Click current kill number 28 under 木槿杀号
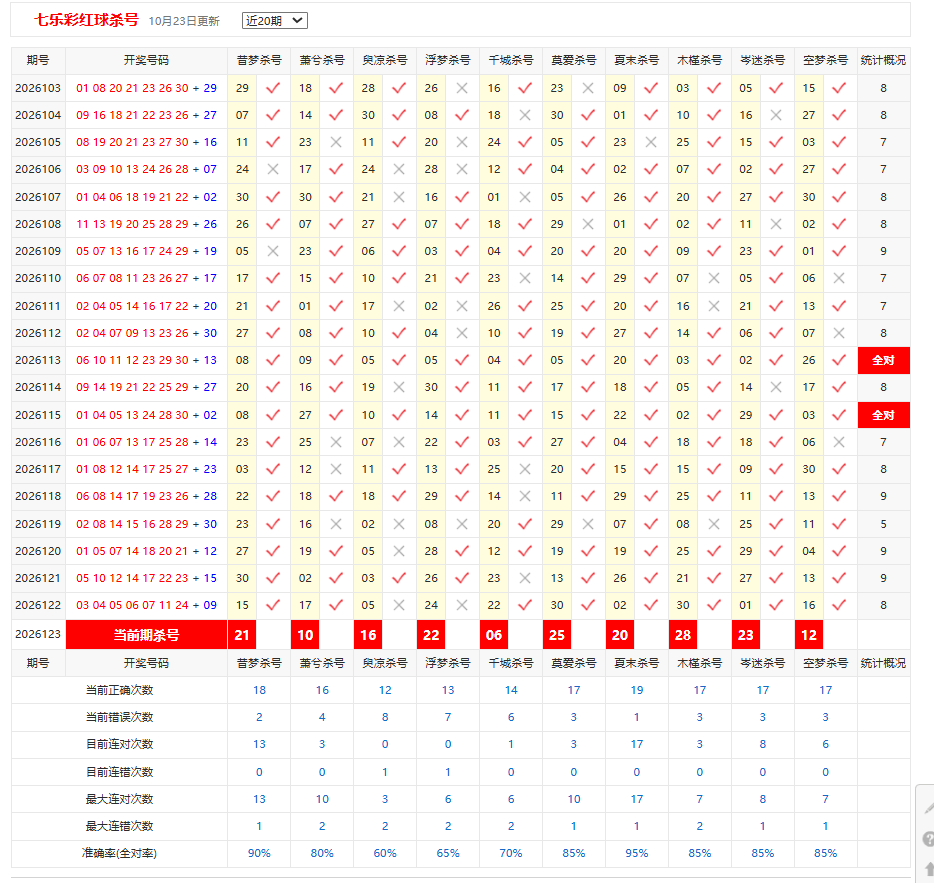 pyautogui.click(x=683, y=635)
